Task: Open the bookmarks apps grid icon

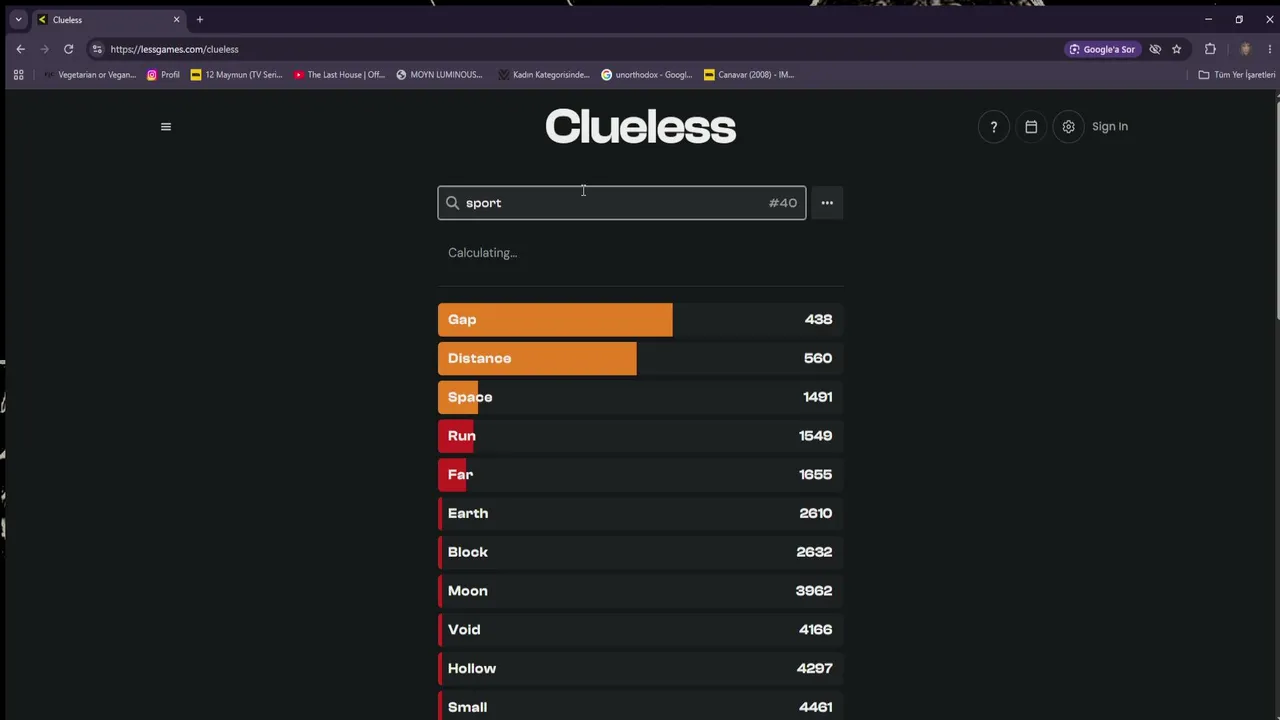Action: [18, 74]
